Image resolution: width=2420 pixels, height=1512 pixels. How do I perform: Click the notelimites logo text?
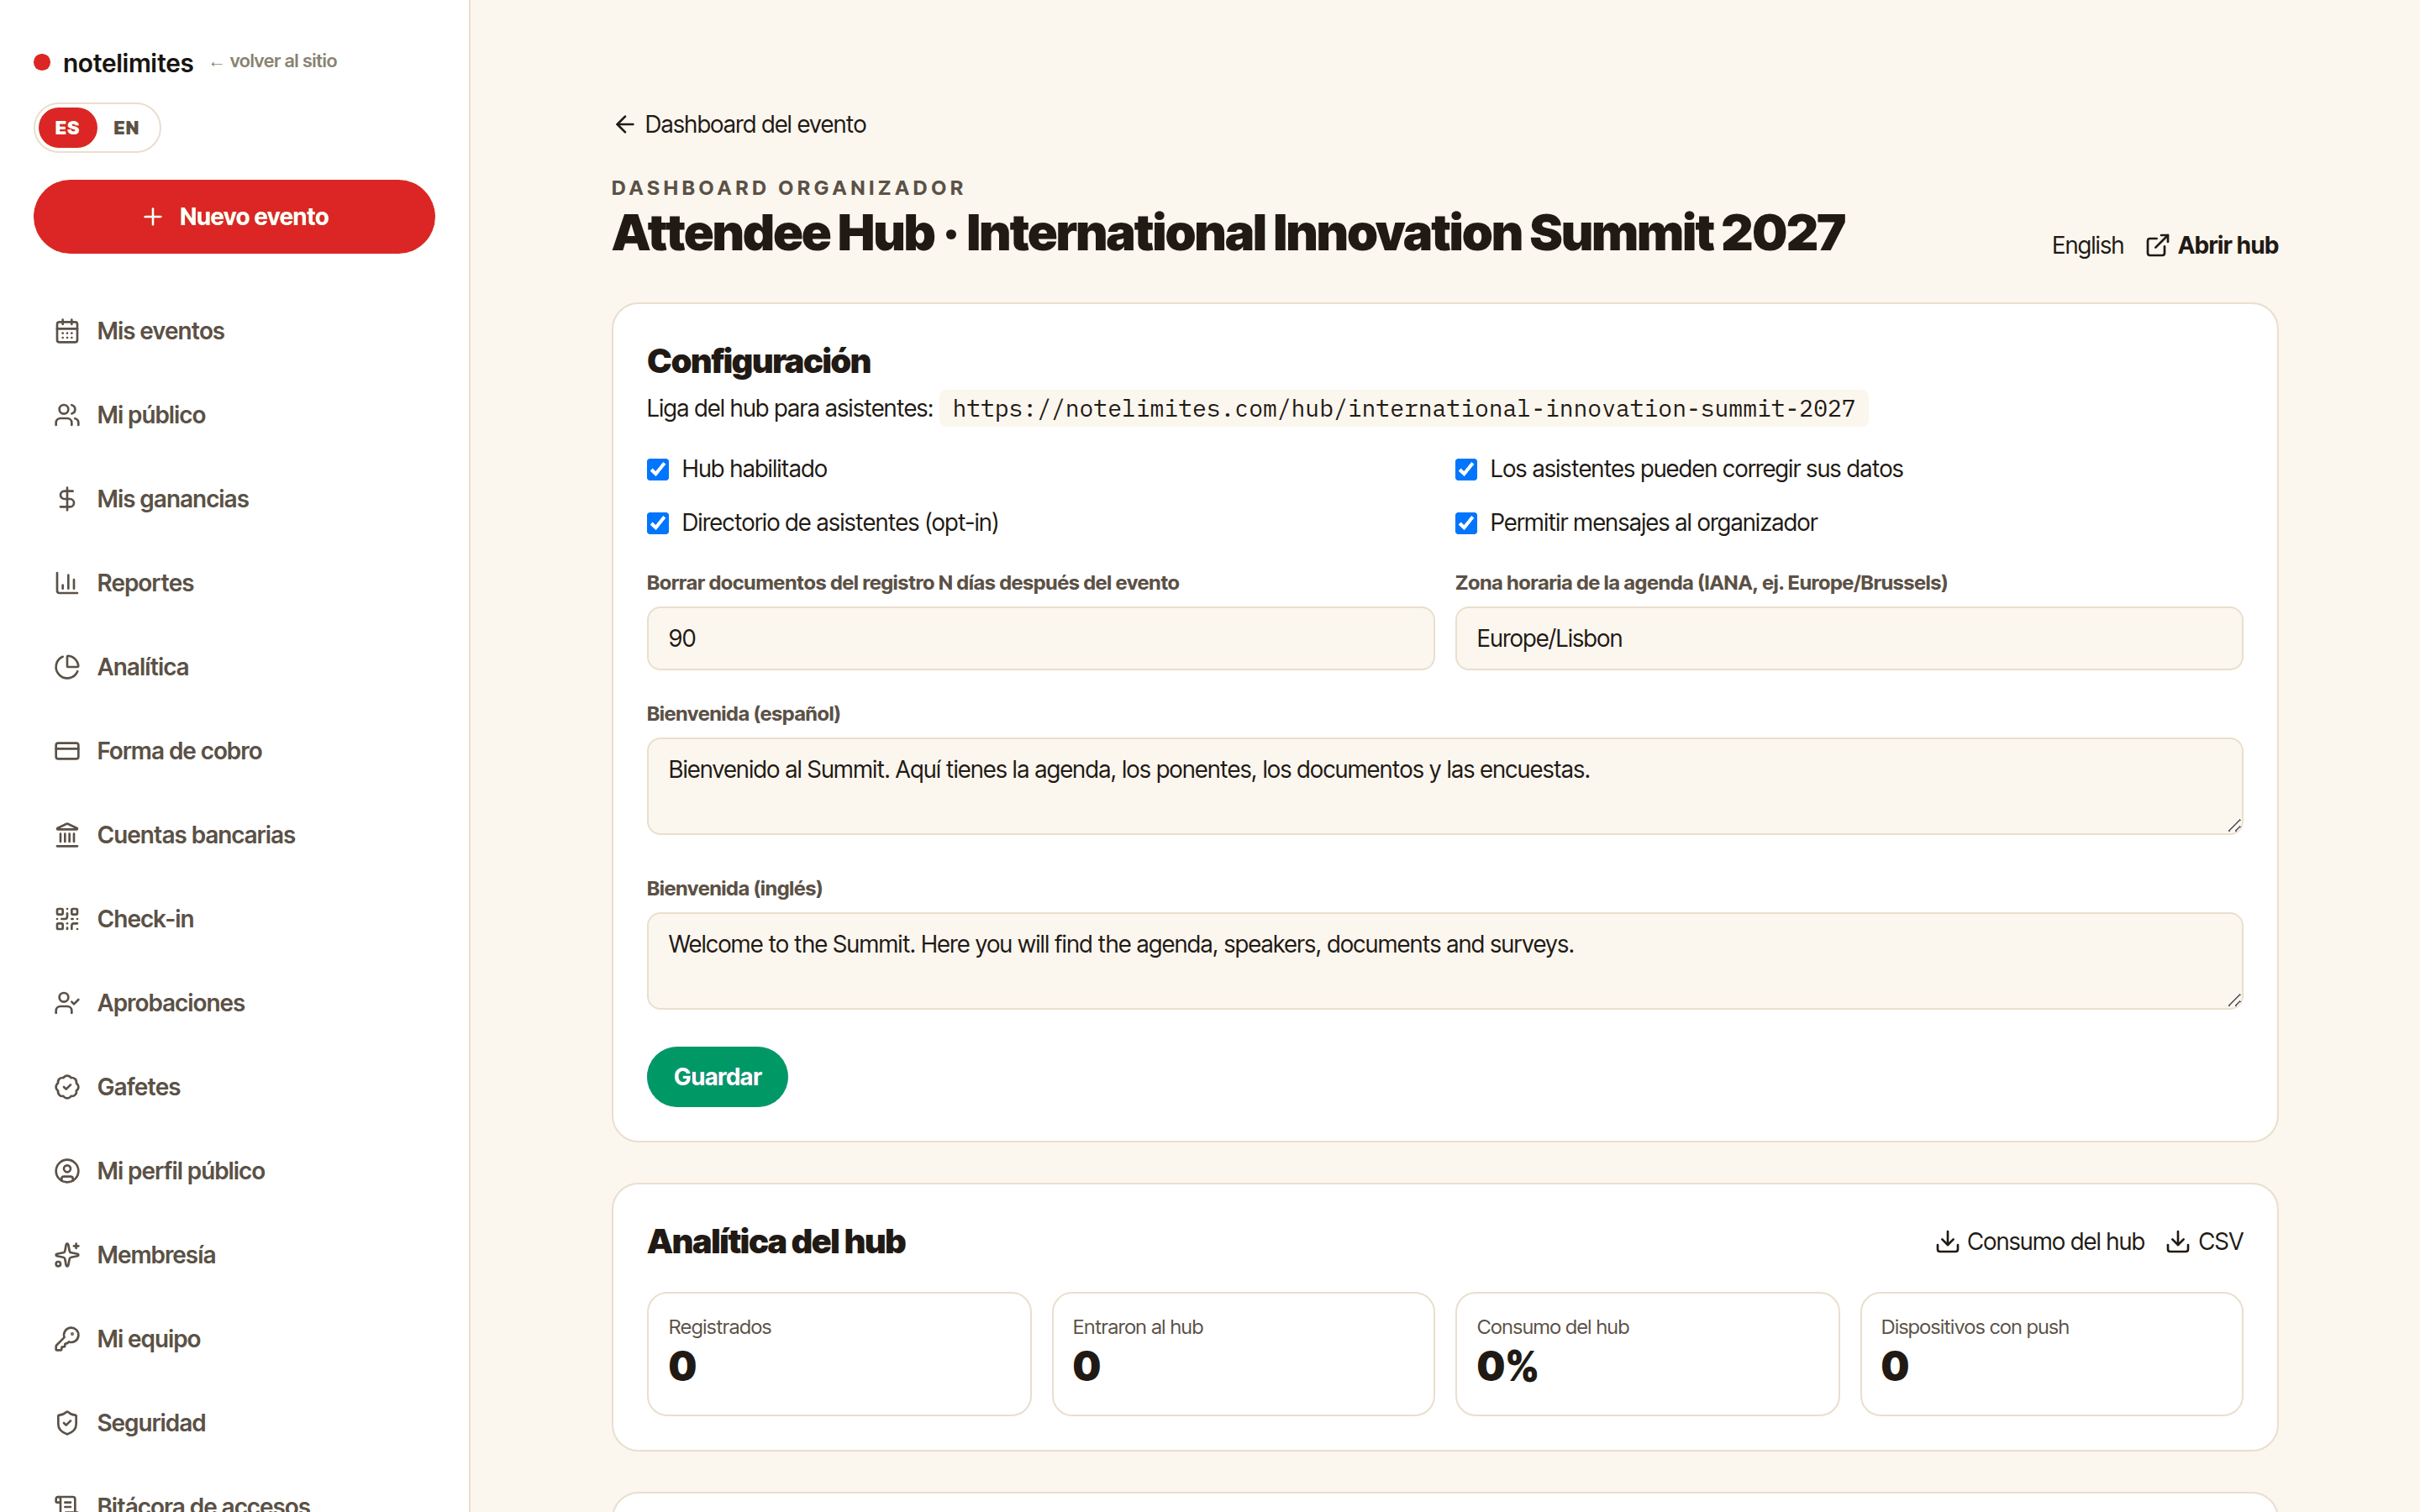click(128, 63)
